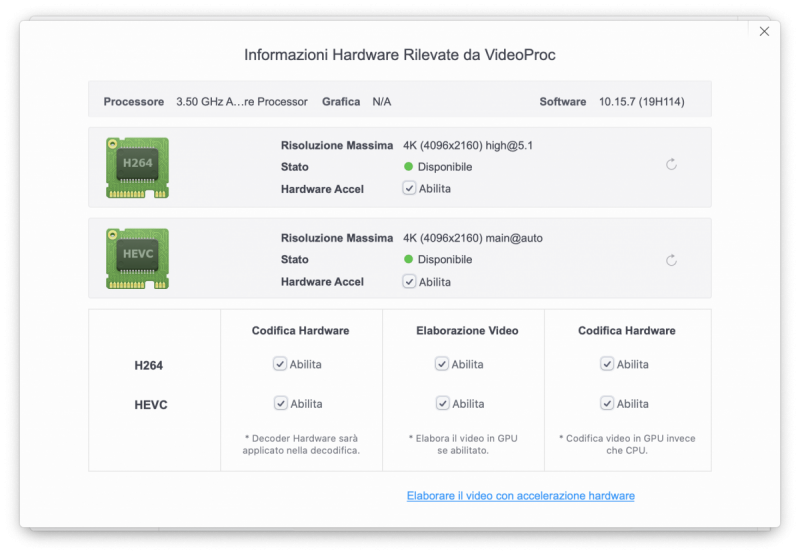Click the note Decoder Hardware sarà applicato nella decodifica

[301, 444]
